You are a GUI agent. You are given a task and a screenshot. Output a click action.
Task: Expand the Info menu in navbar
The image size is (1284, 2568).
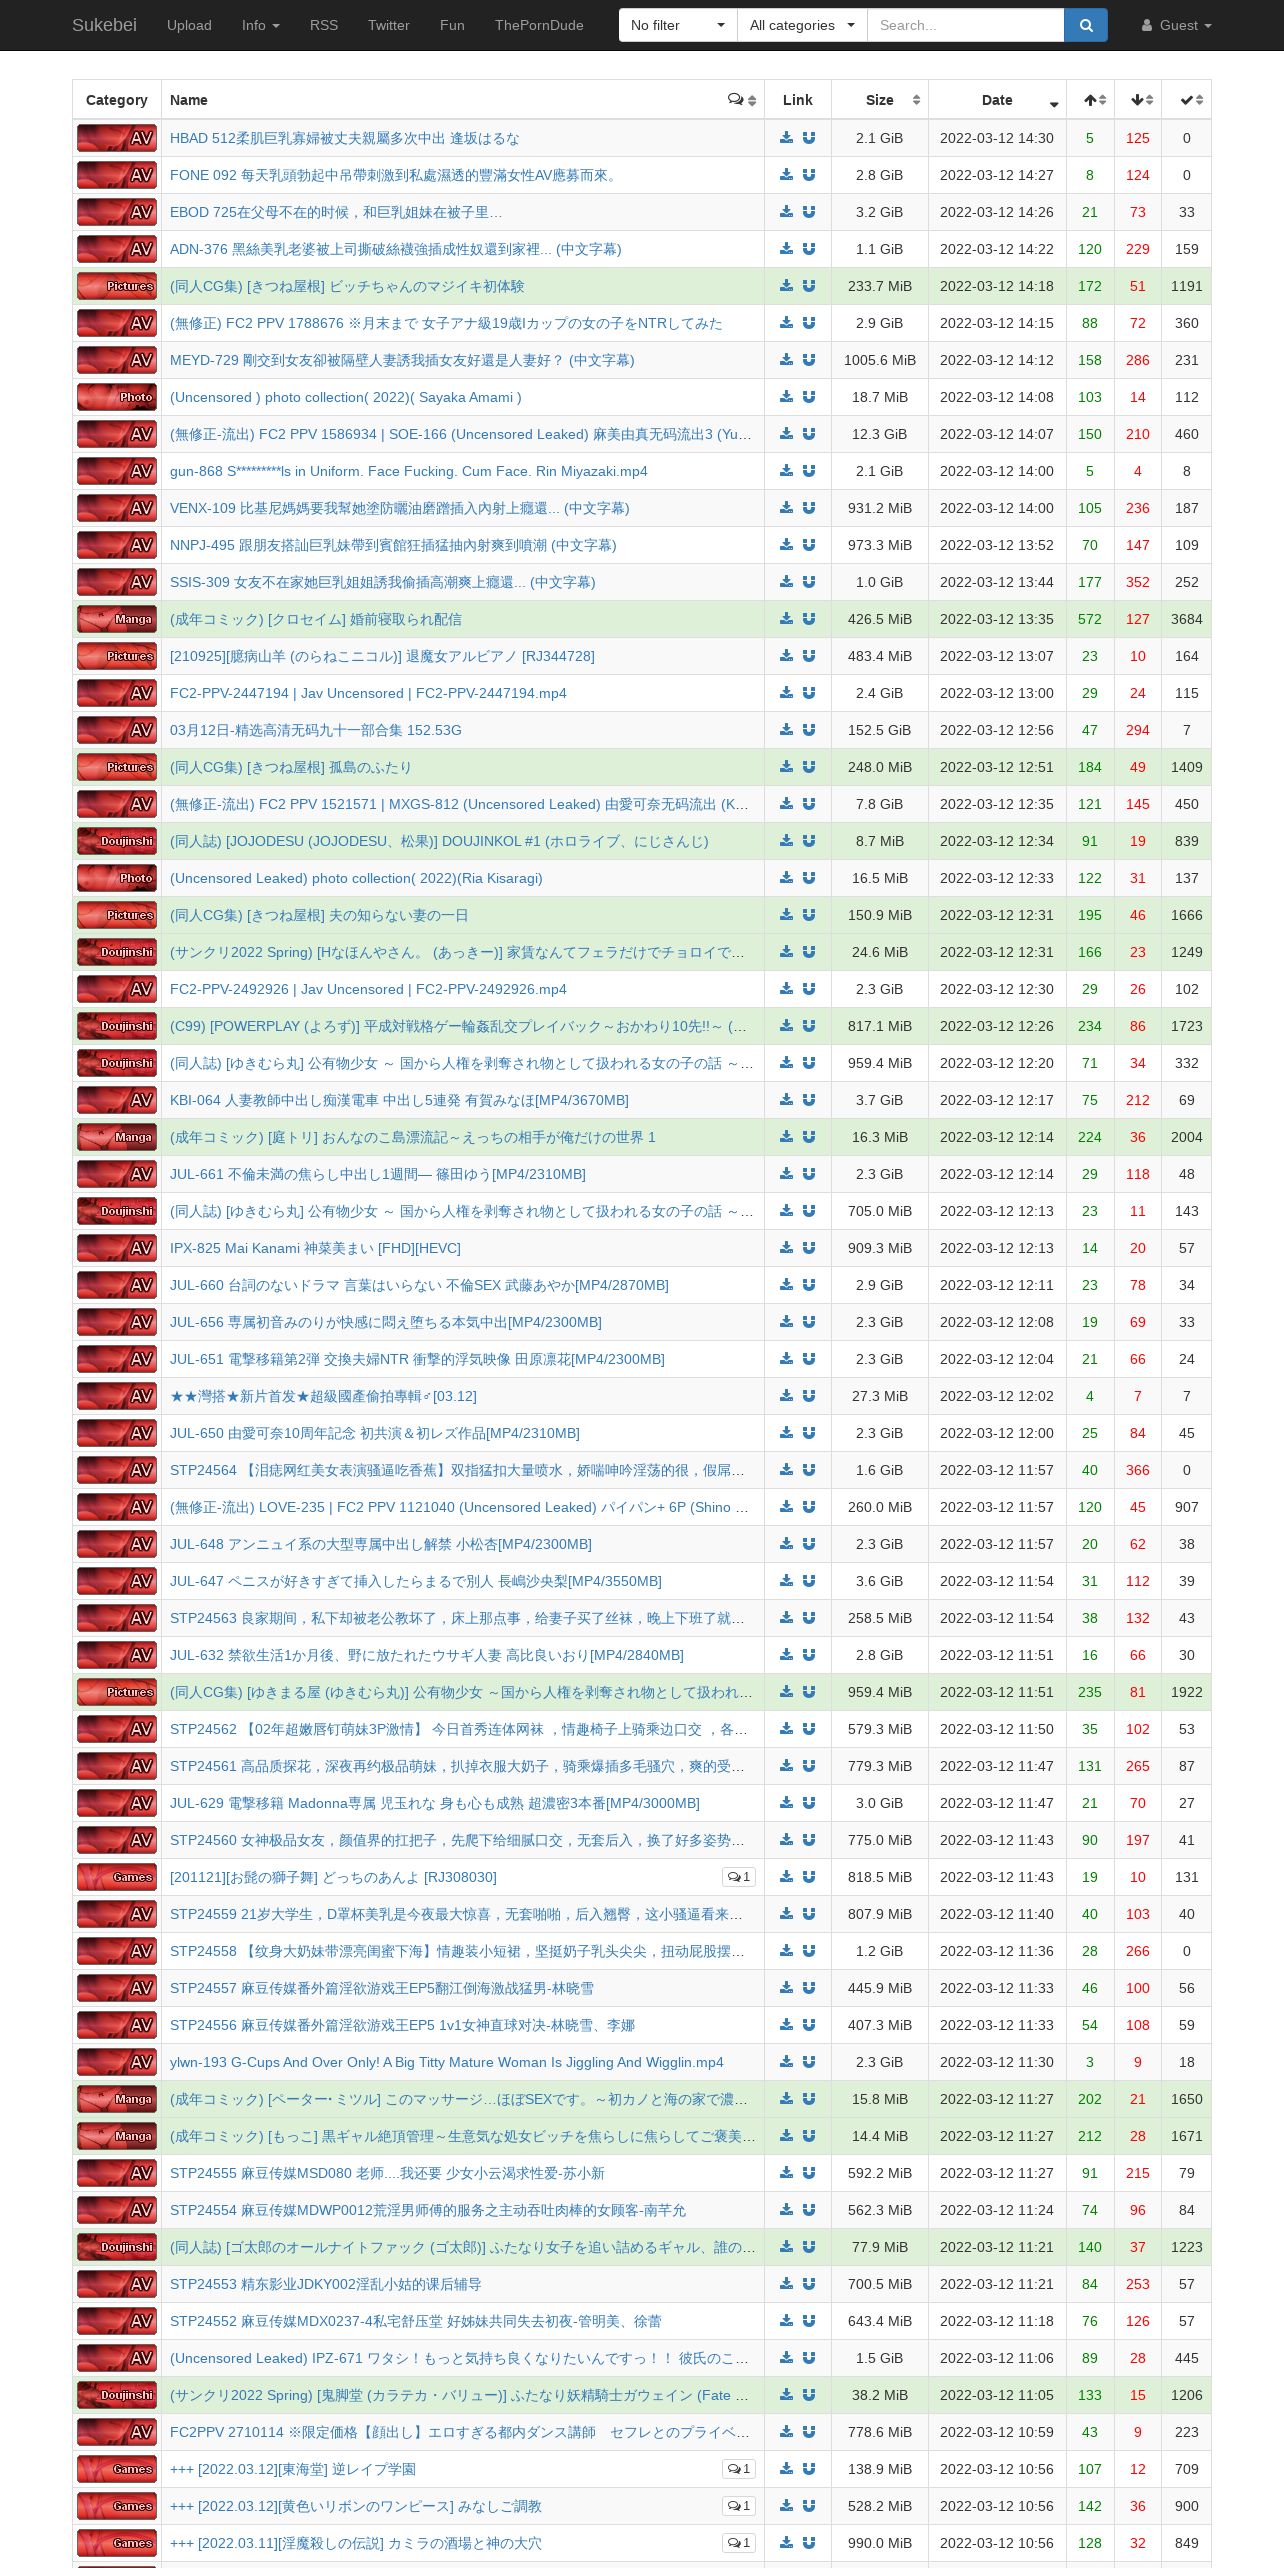(x=261, y=25)
